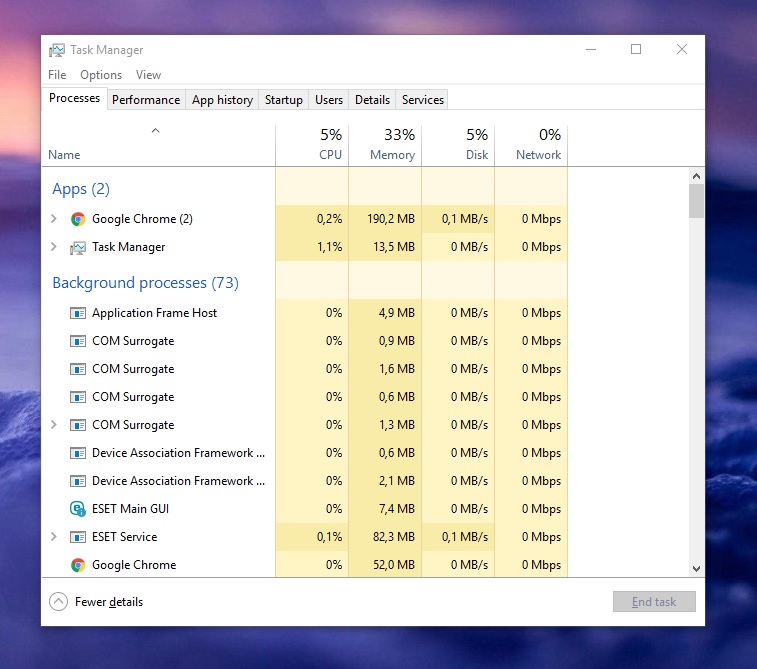Image resolution: width=757 pixels, height=669 pixels.
Task: Expand the ESET Service entry
Action: pos(54,537)
